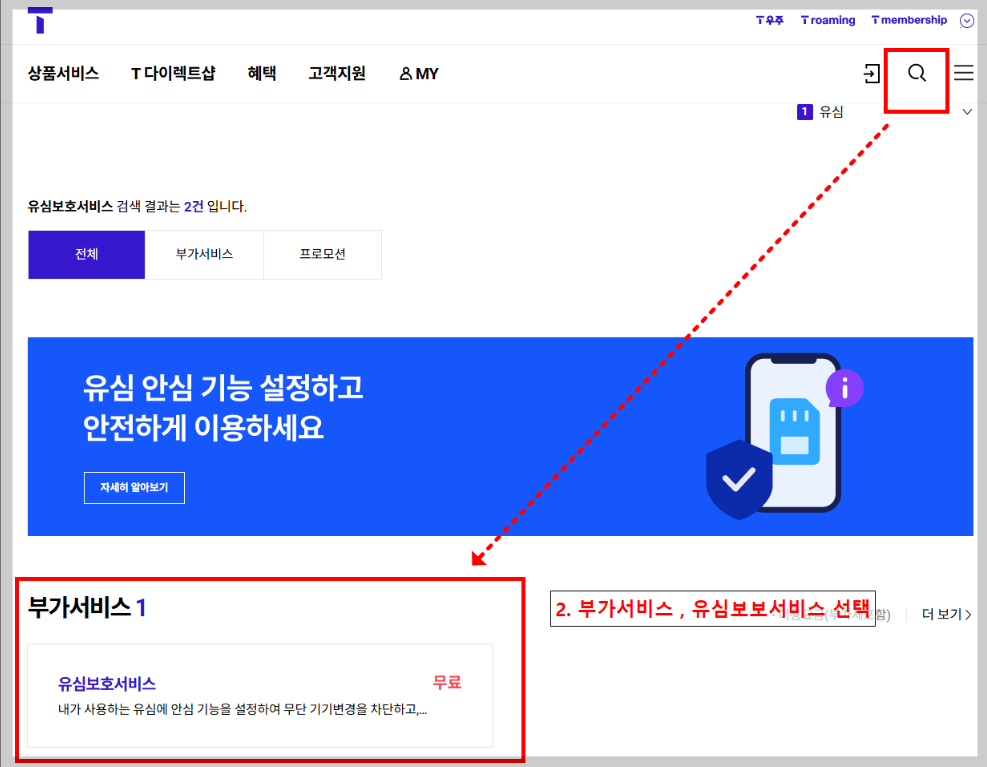The image size is (987, 767).
Task: Select the 전체 tab
Action: click(x=86, y=254)
